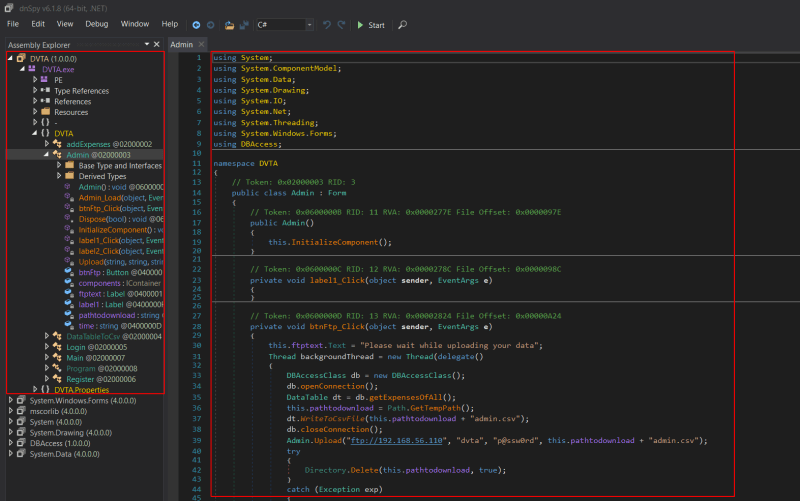Click line number 30 in gutter
Screen dimensions: 800x501
[x=197, y=345]
